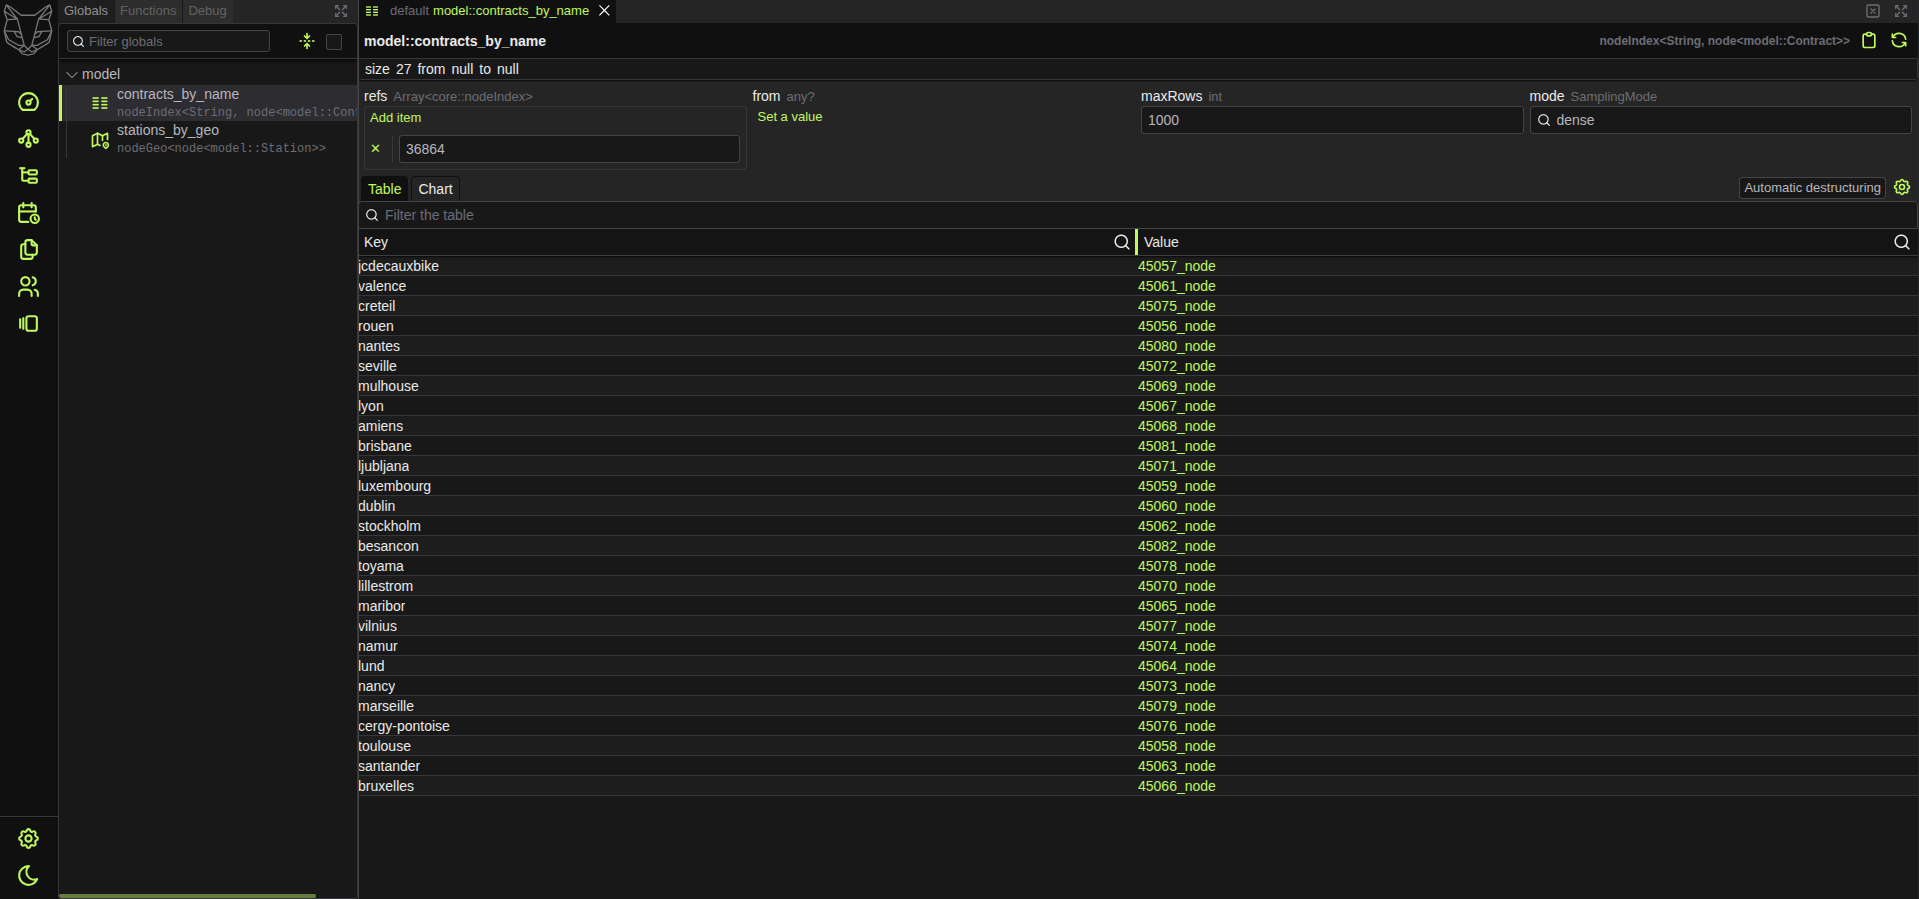Maximize the Globals panel with expand icon
1919x899 pixels.
click(341, 11)
